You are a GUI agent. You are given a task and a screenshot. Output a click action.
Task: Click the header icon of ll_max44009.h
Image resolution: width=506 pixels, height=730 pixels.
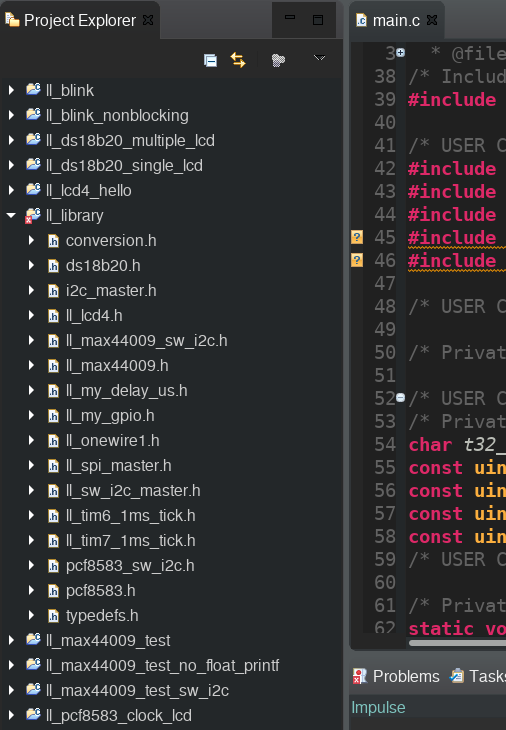(53, 366)
